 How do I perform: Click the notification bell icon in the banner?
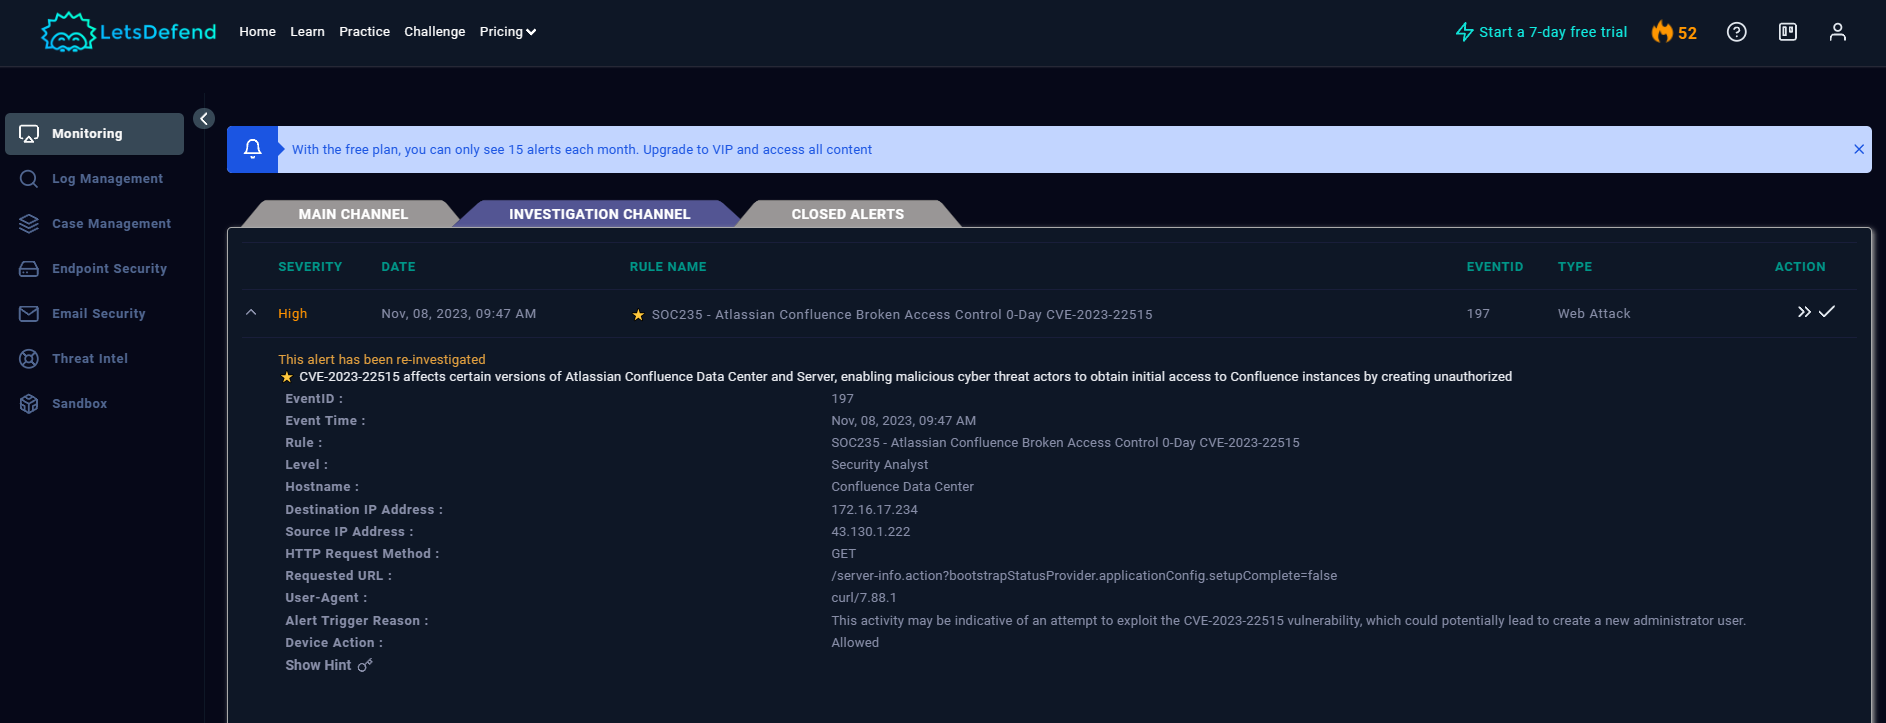pos(253,149)
